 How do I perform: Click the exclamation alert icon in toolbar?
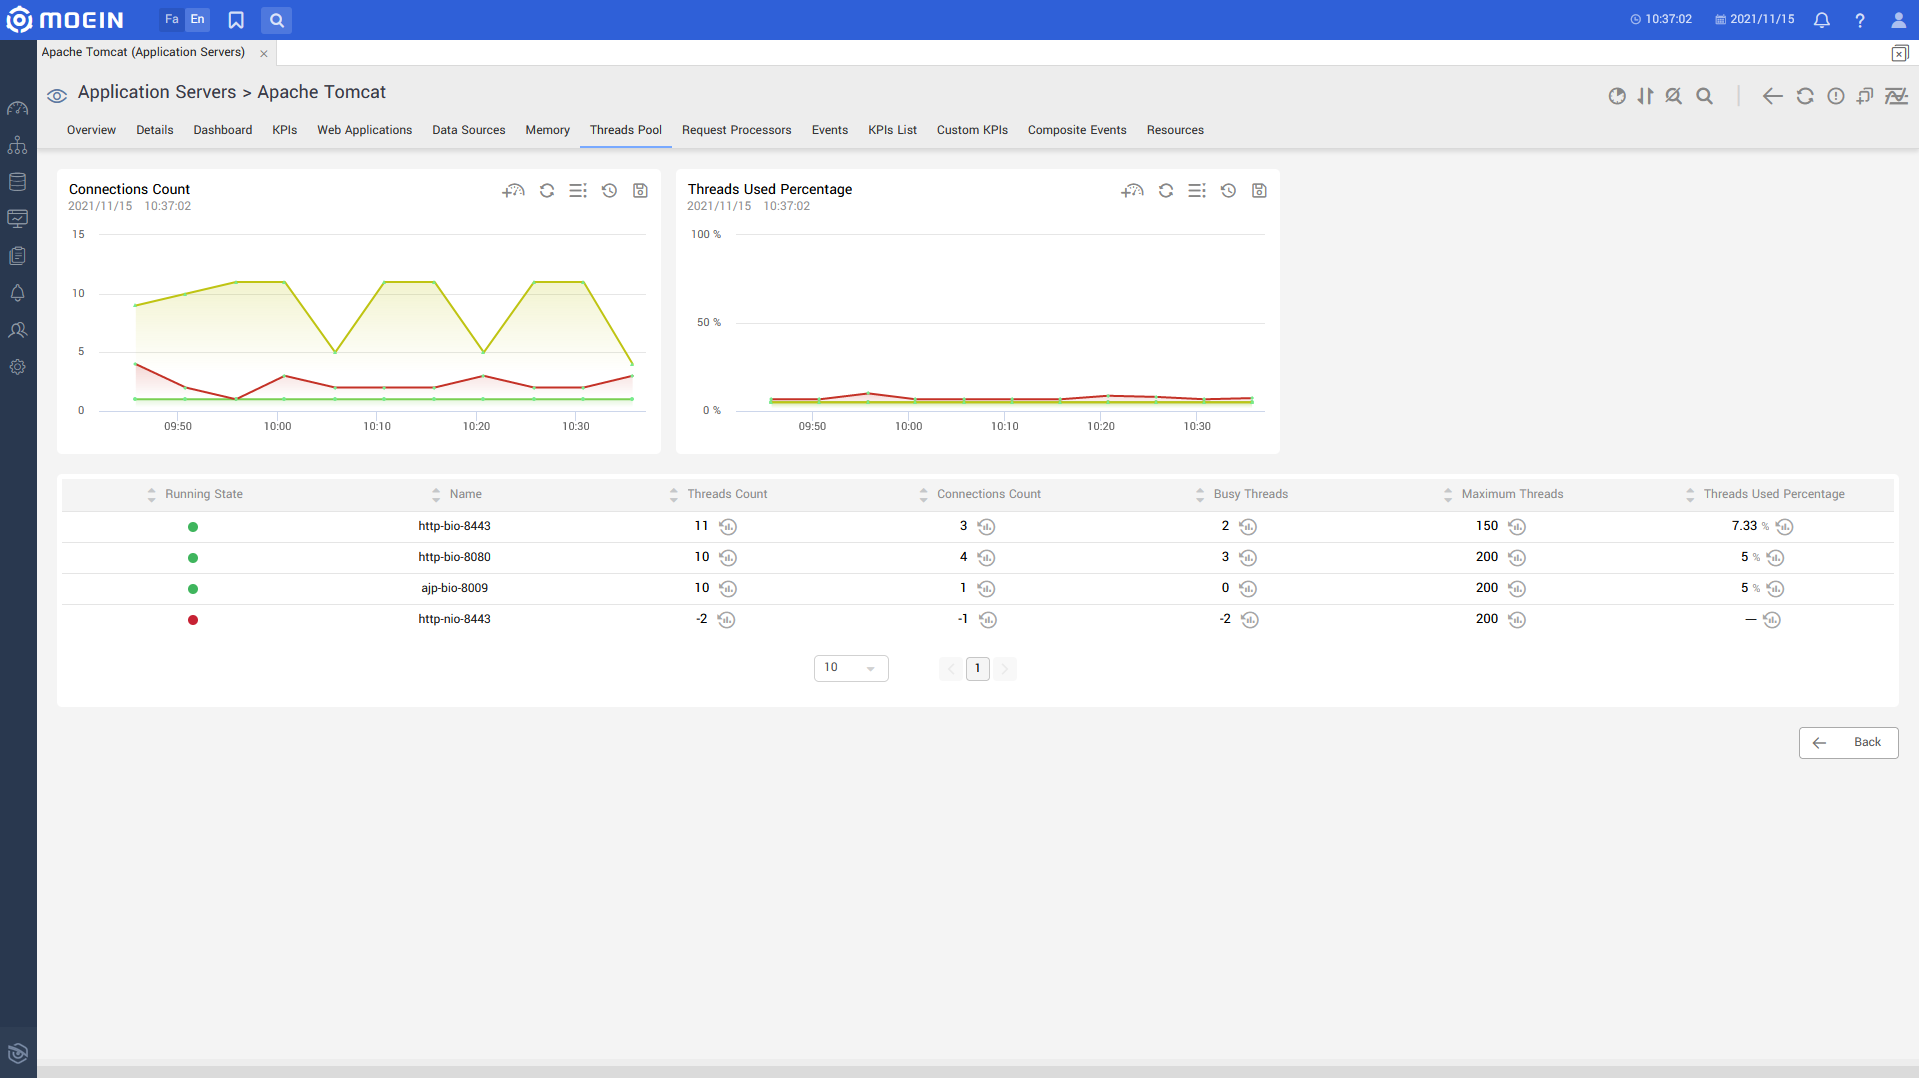(x=1836, y=96)
